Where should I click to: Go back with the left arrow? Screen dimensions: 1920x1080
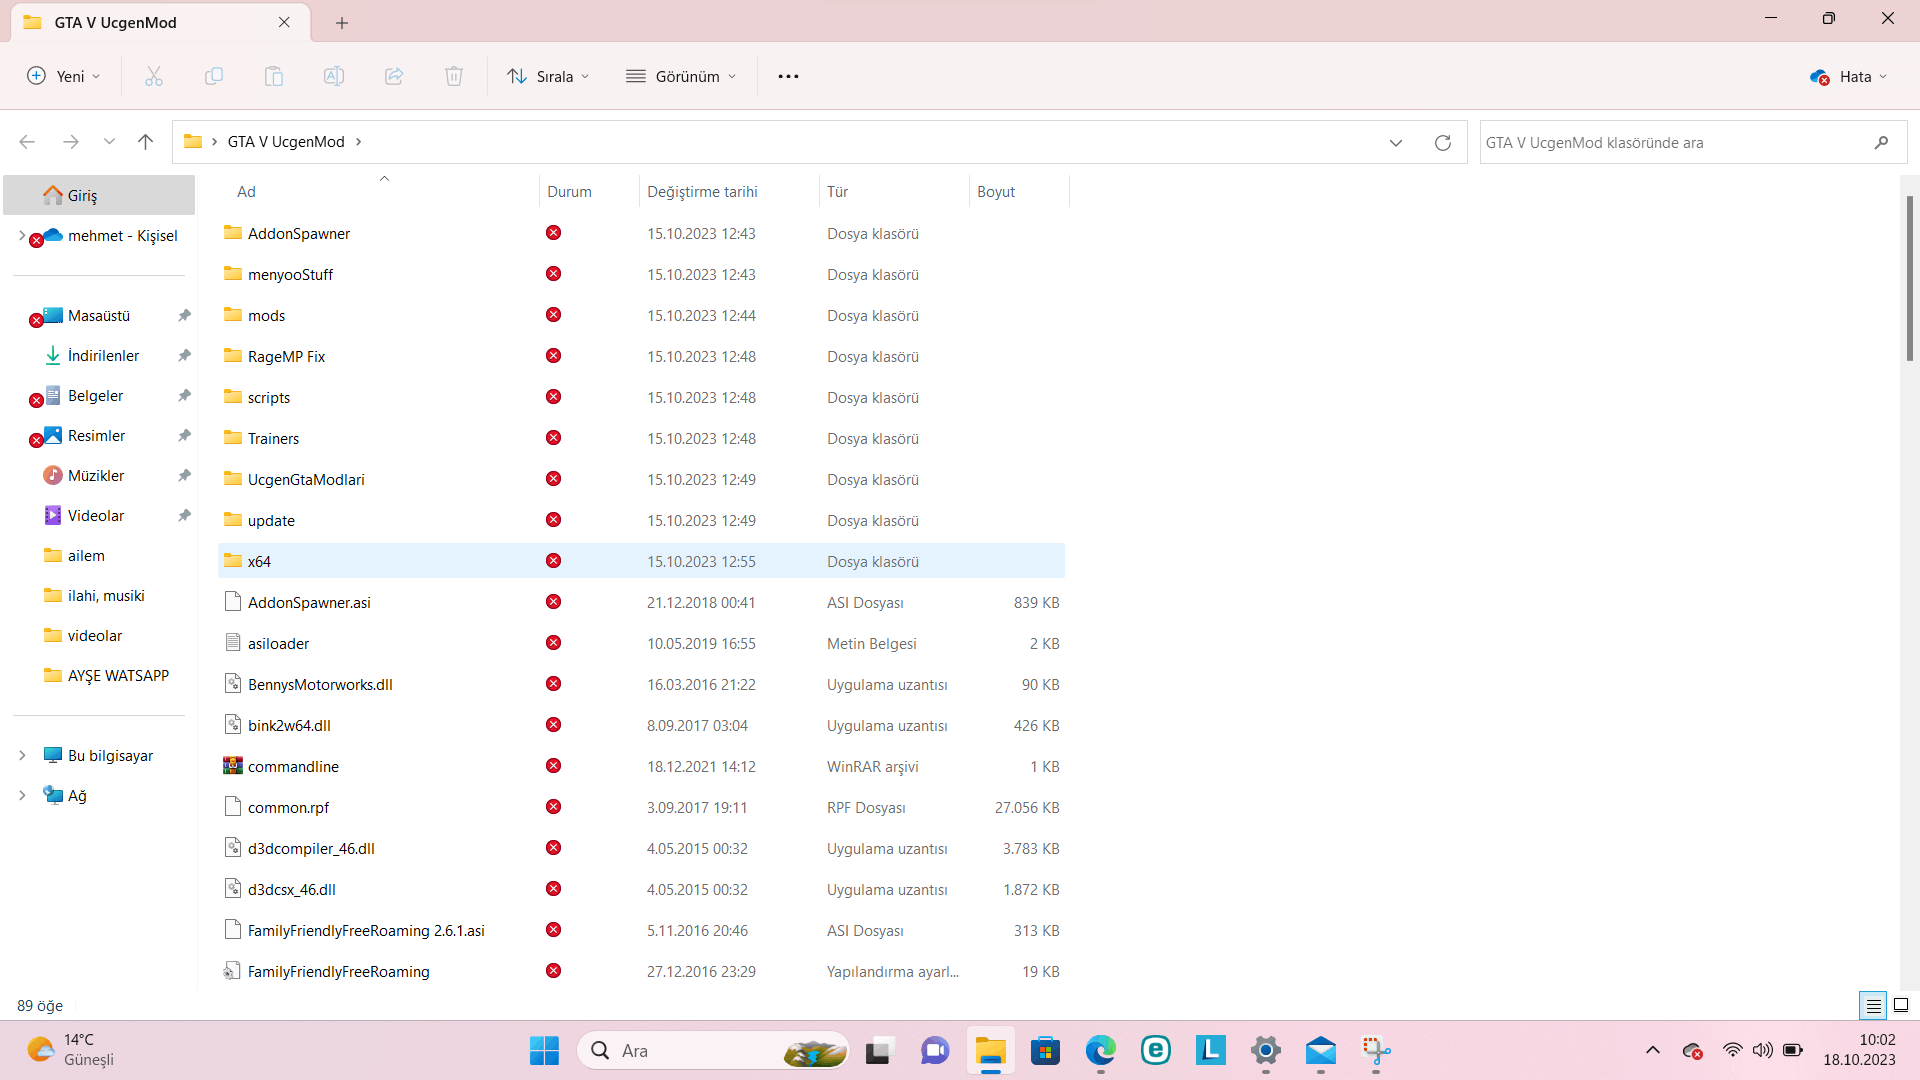click(27, 142)
